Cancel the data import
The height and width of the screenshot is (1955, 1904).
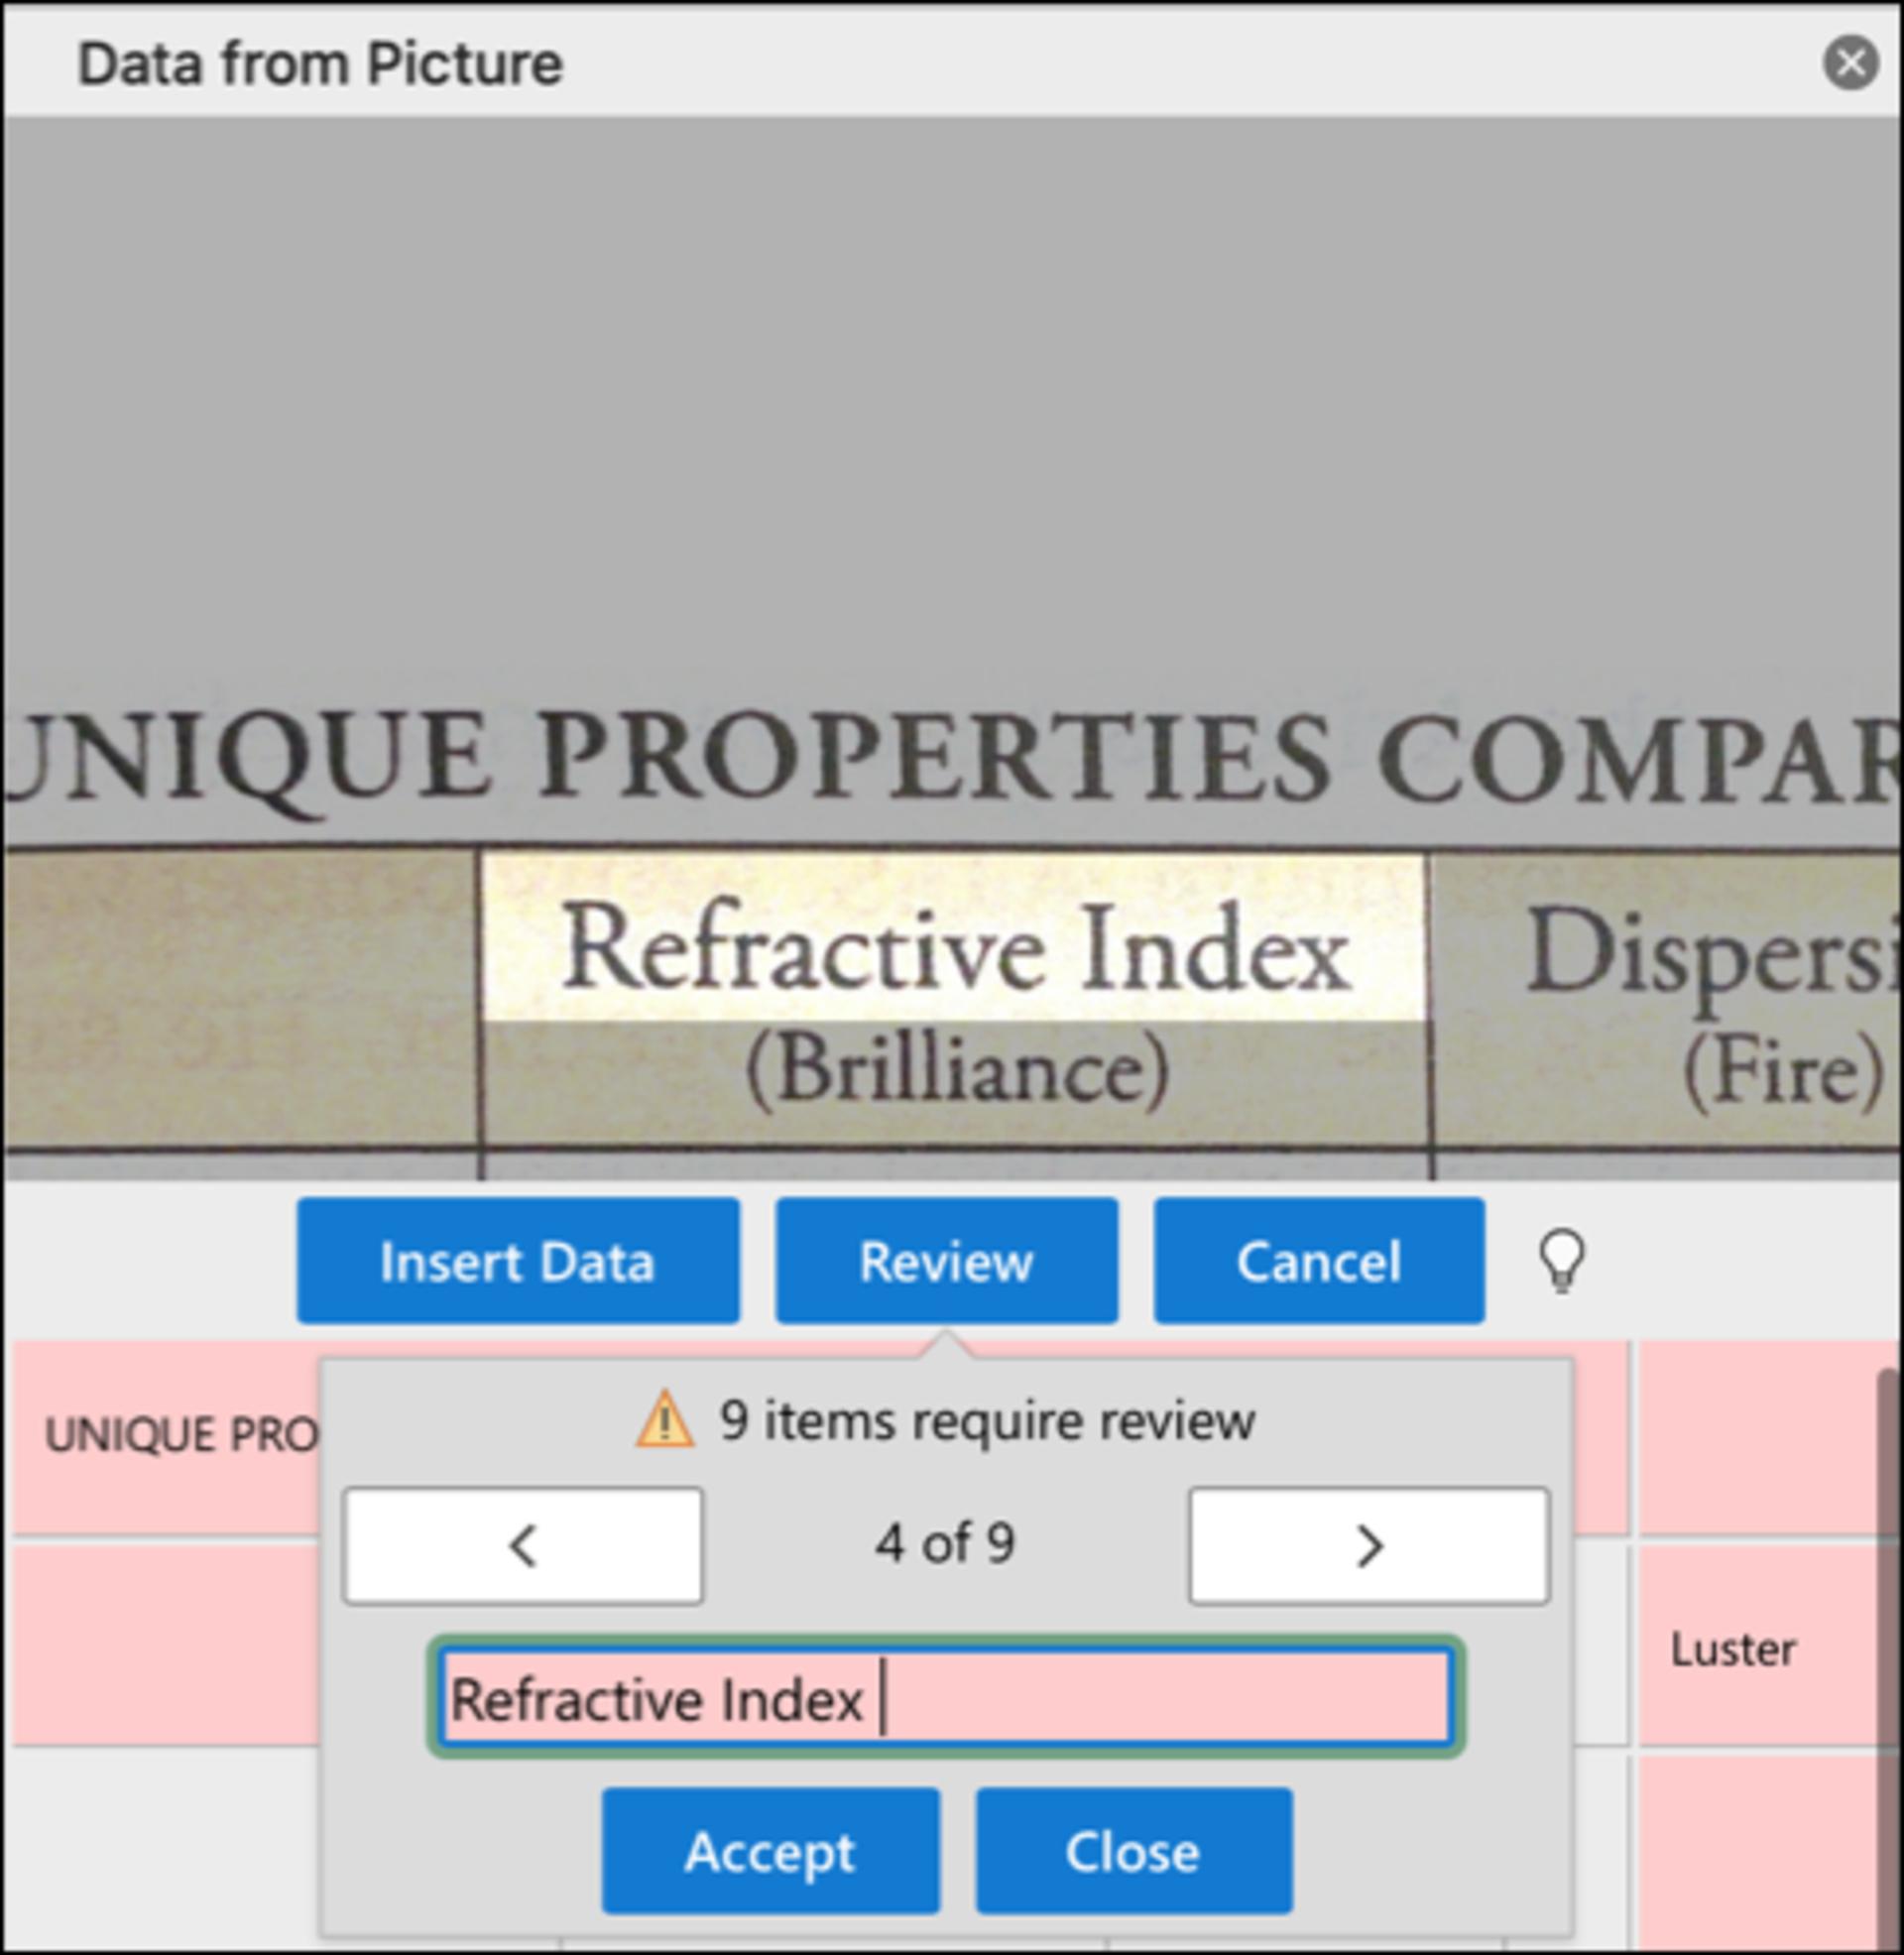[1319, 1261]
